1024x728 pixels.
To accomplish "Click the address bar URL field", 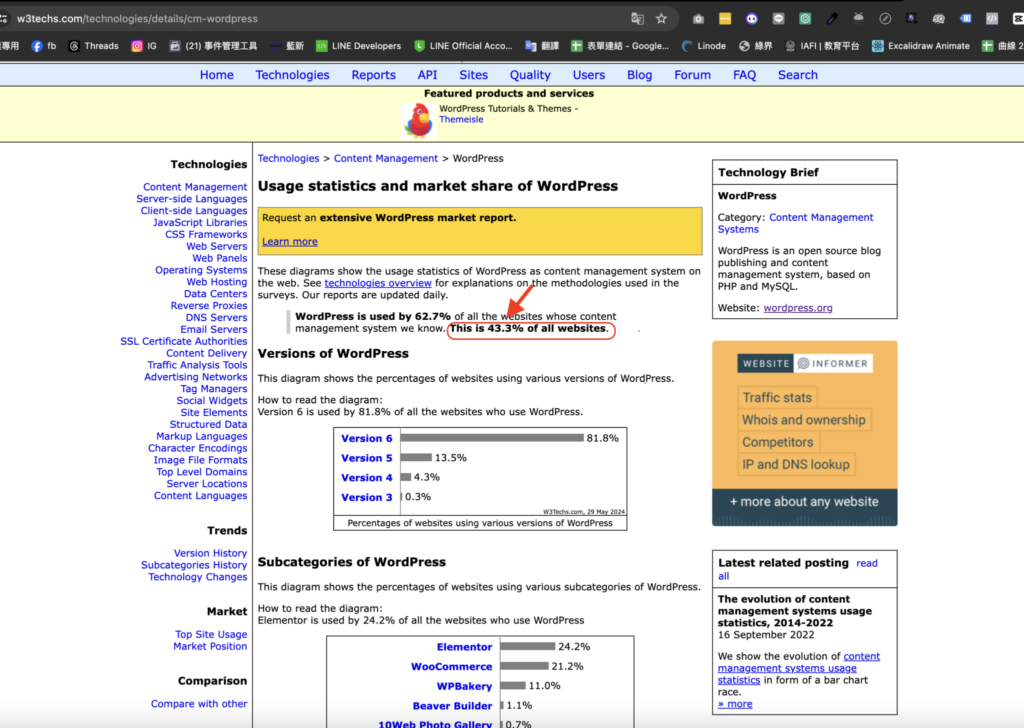I will 300,18.
